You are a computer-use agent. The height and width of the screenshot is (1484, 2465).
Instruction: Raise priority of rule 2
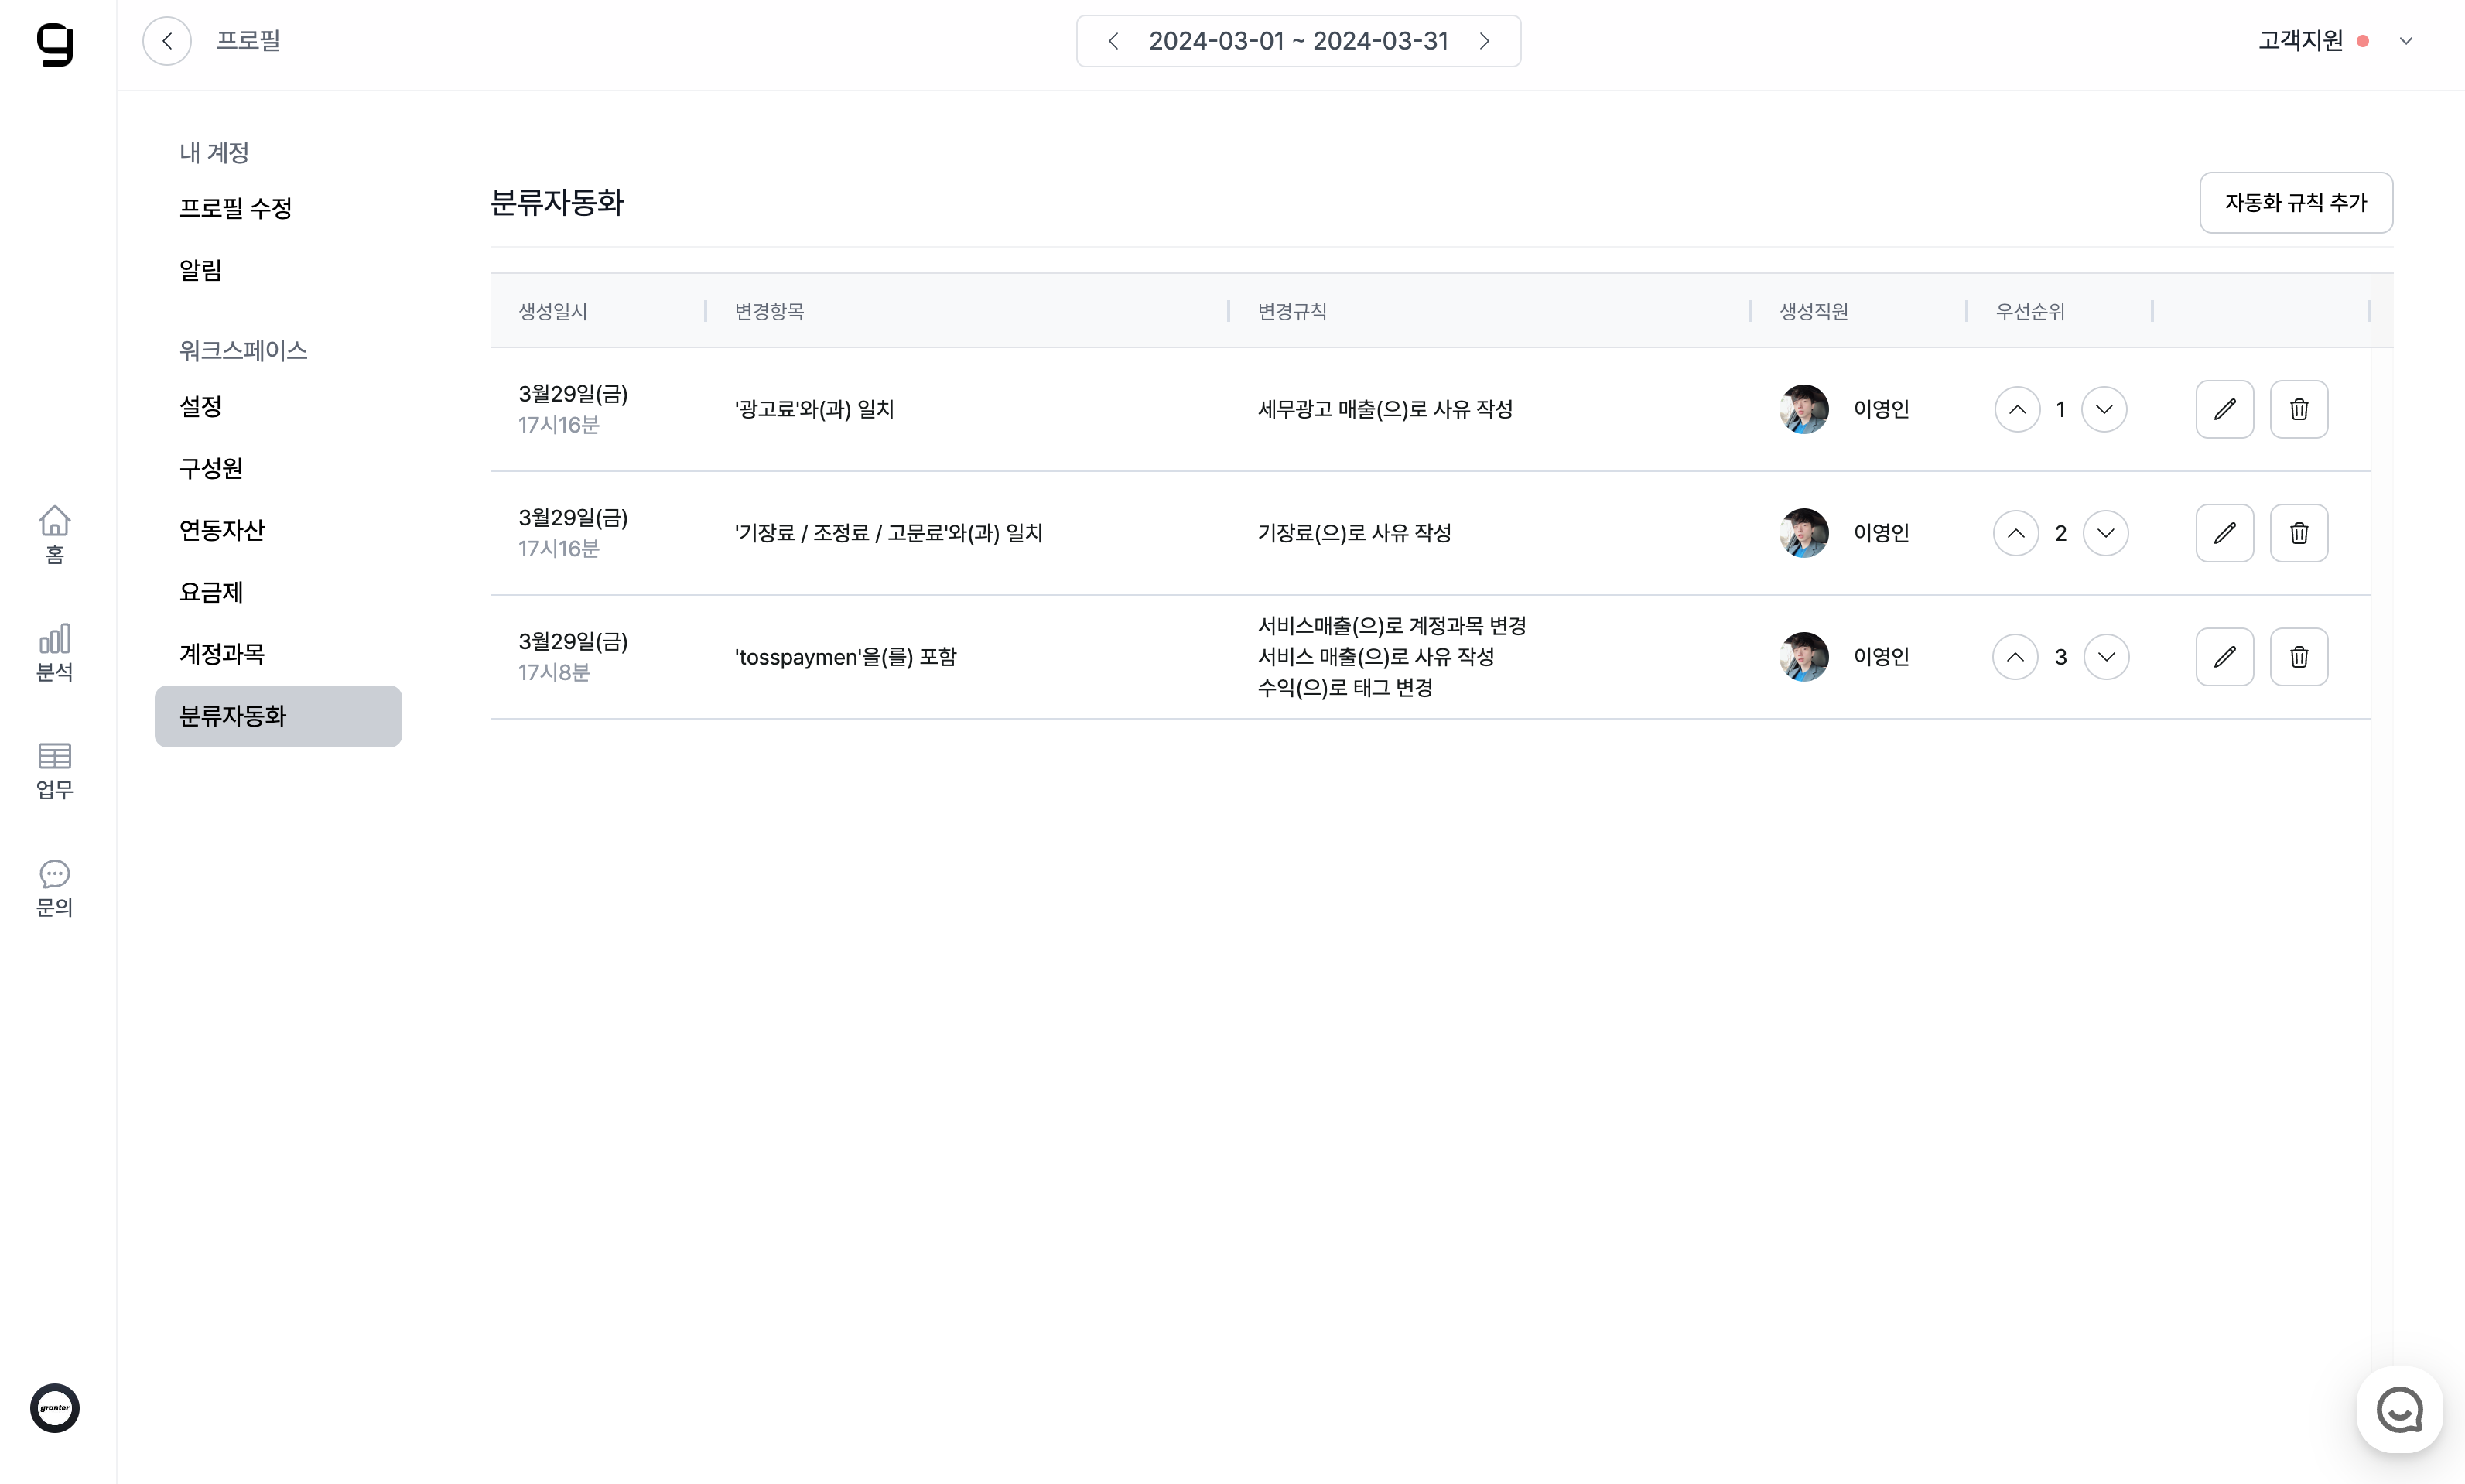(x=2016, y=533)
